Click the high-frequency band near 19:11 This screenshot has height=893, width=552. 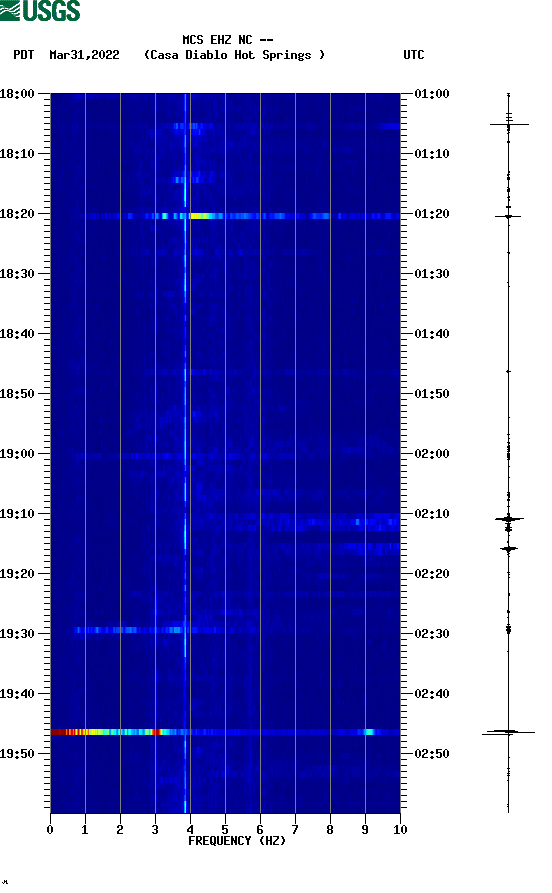tap(330, 521)
